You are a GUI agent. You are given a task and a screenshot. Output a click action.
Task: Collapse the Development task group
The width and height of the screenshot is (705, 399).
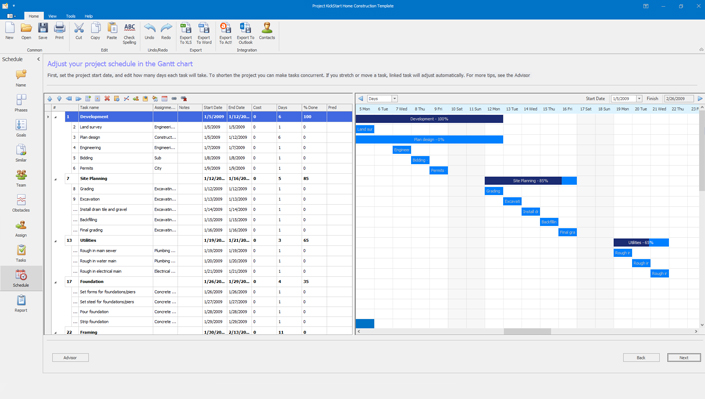click(x=56, y=117)
